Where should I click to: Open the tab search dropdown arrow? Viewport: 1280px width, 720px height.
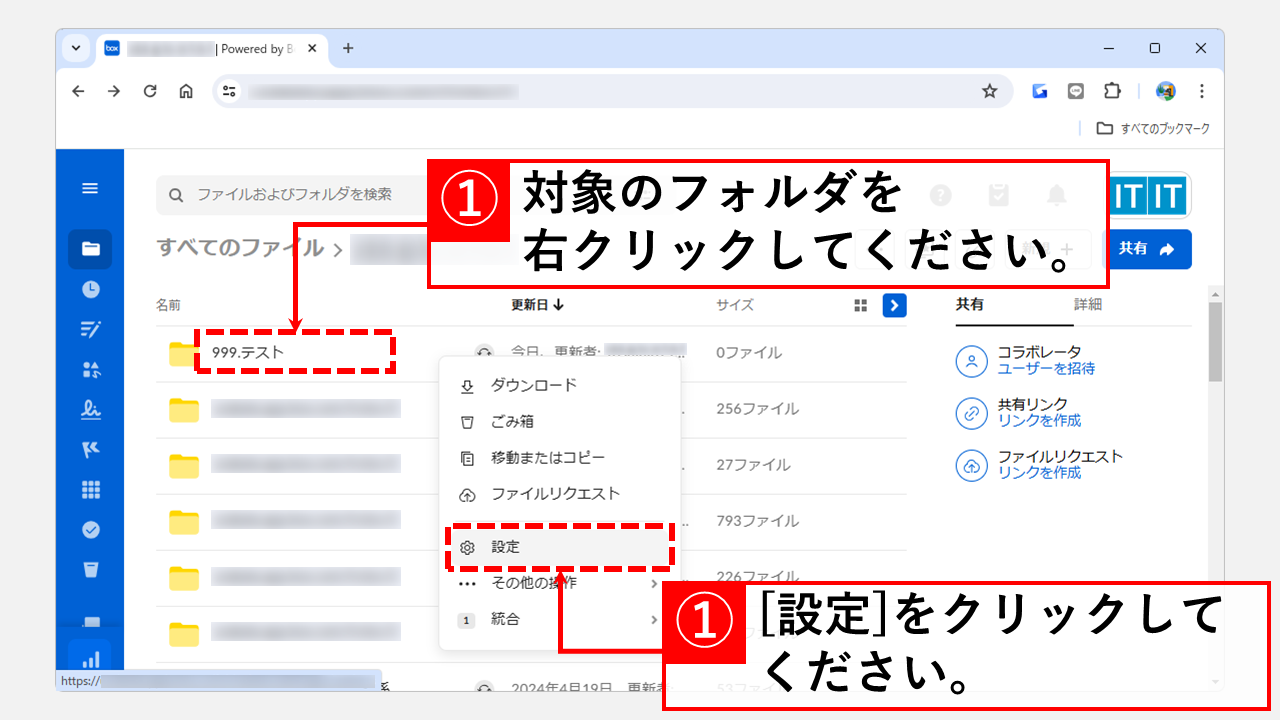(75, 48)
